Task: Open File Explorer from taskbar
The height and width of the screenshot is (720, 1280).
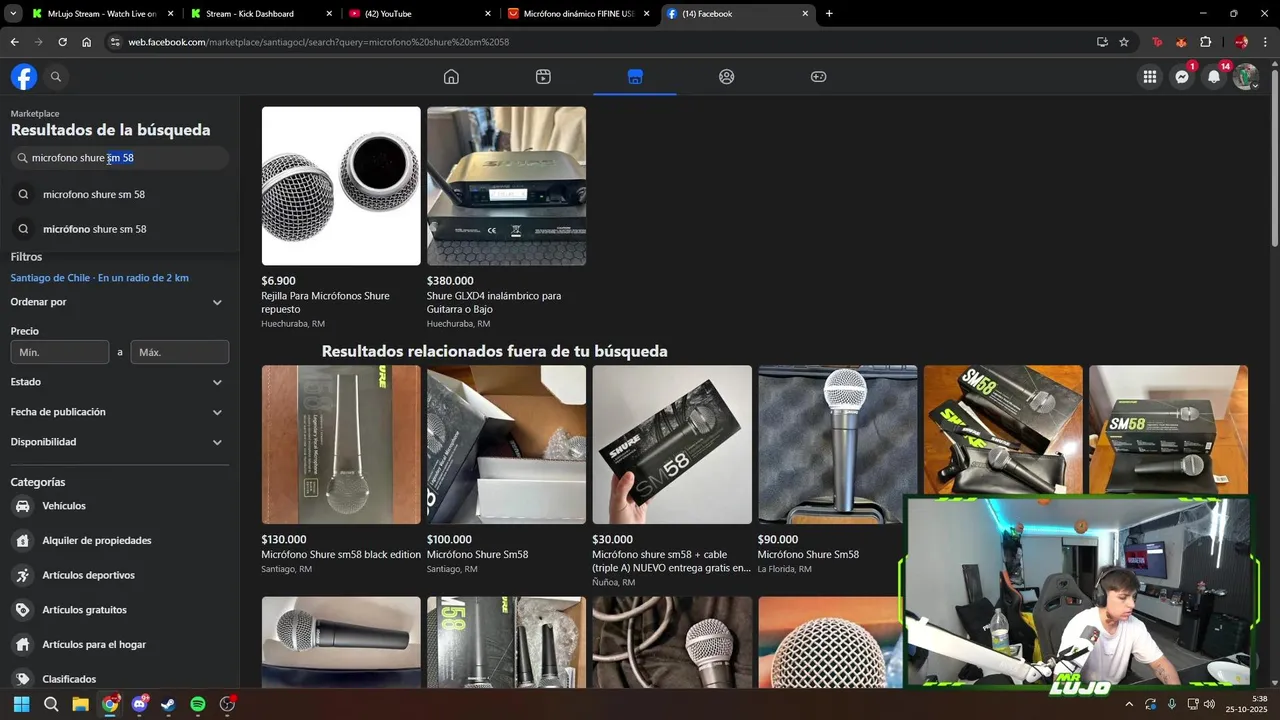Action: click(x=80, y=704)
